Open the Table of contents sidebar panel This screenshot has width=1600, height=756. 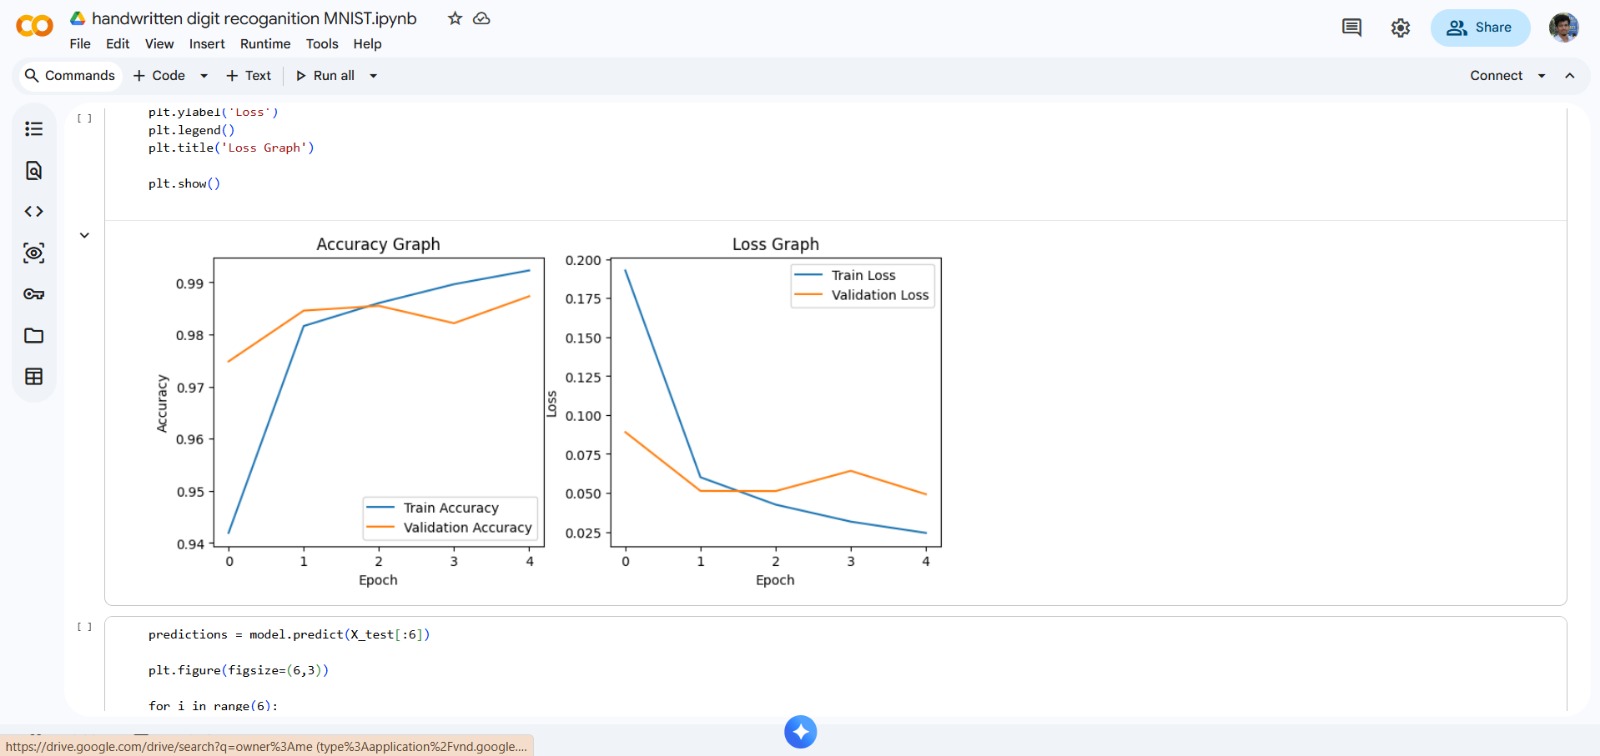34,129
